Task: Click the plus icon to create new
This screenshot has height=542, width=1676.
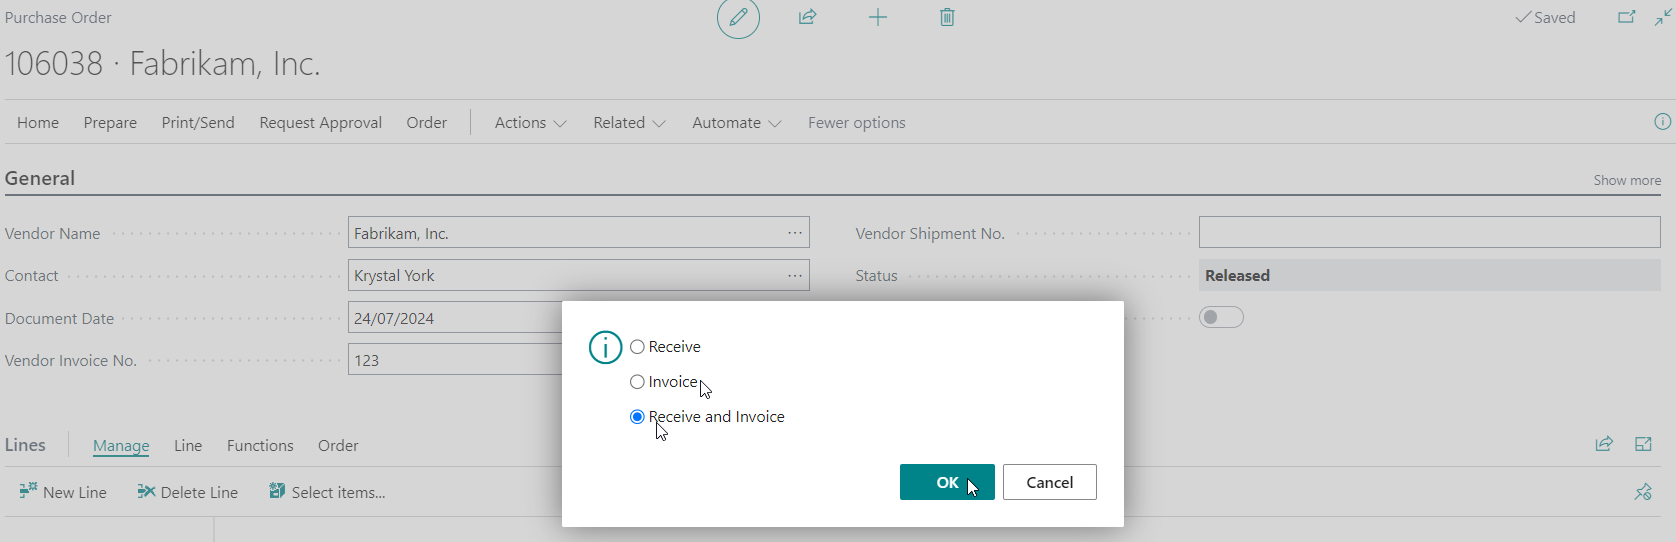Action: [x=878, y=17]
